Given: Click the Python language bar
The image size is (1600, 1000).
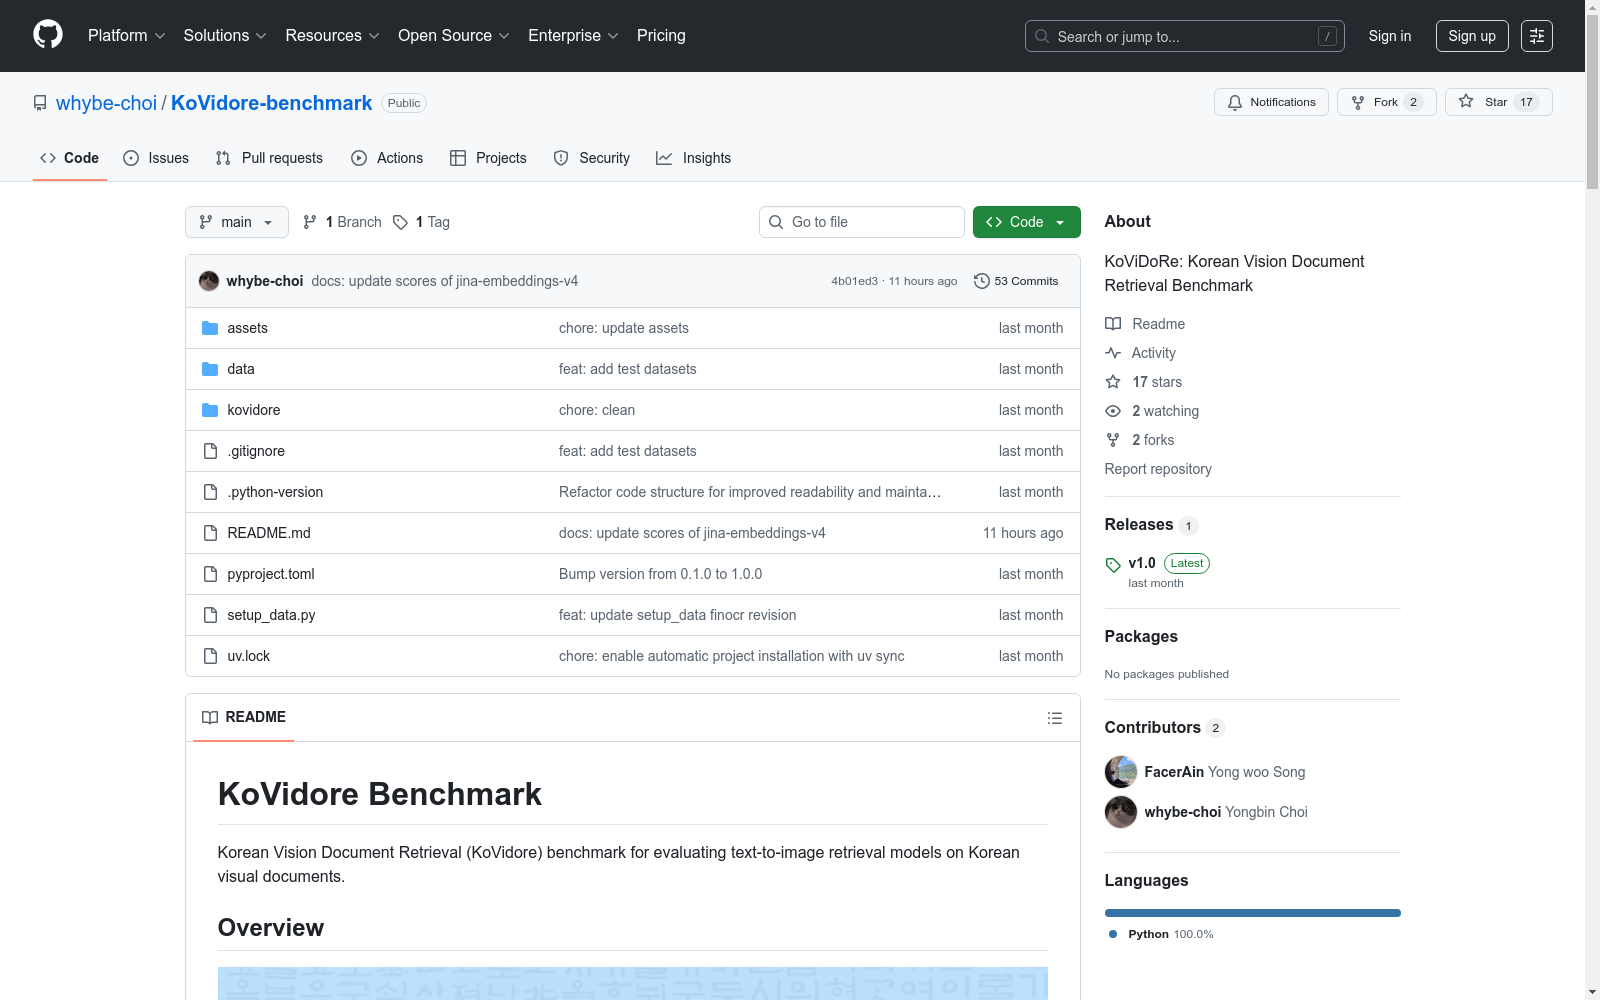Looking at the screenshot, I should point(1253,913).
